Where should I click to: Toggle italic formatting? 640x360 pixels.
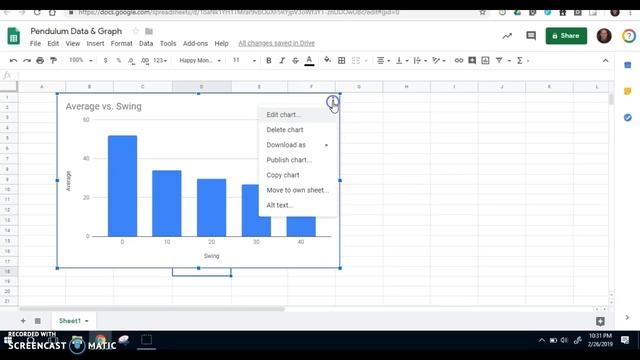pyautogui.click(x=282, y=60)
